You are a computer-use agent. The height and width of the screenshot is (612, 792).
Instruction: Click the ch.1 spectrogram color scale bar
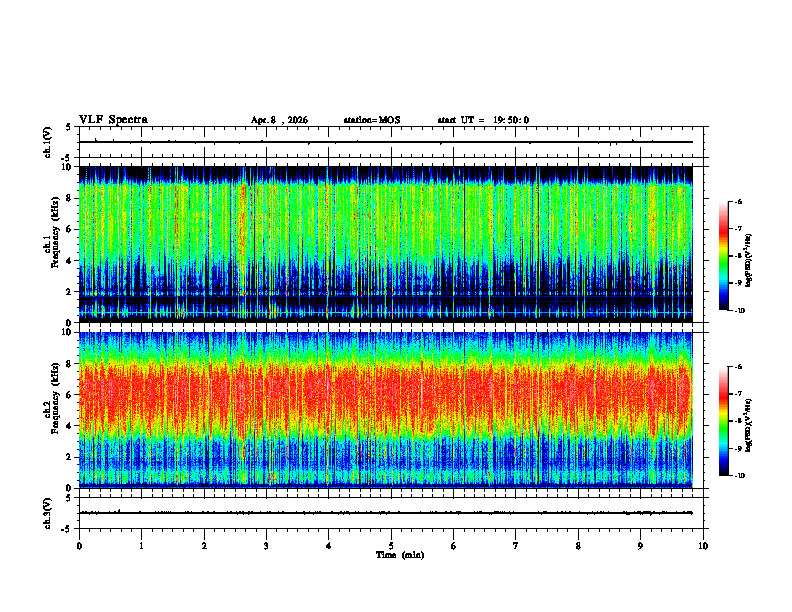pos(723,256)
